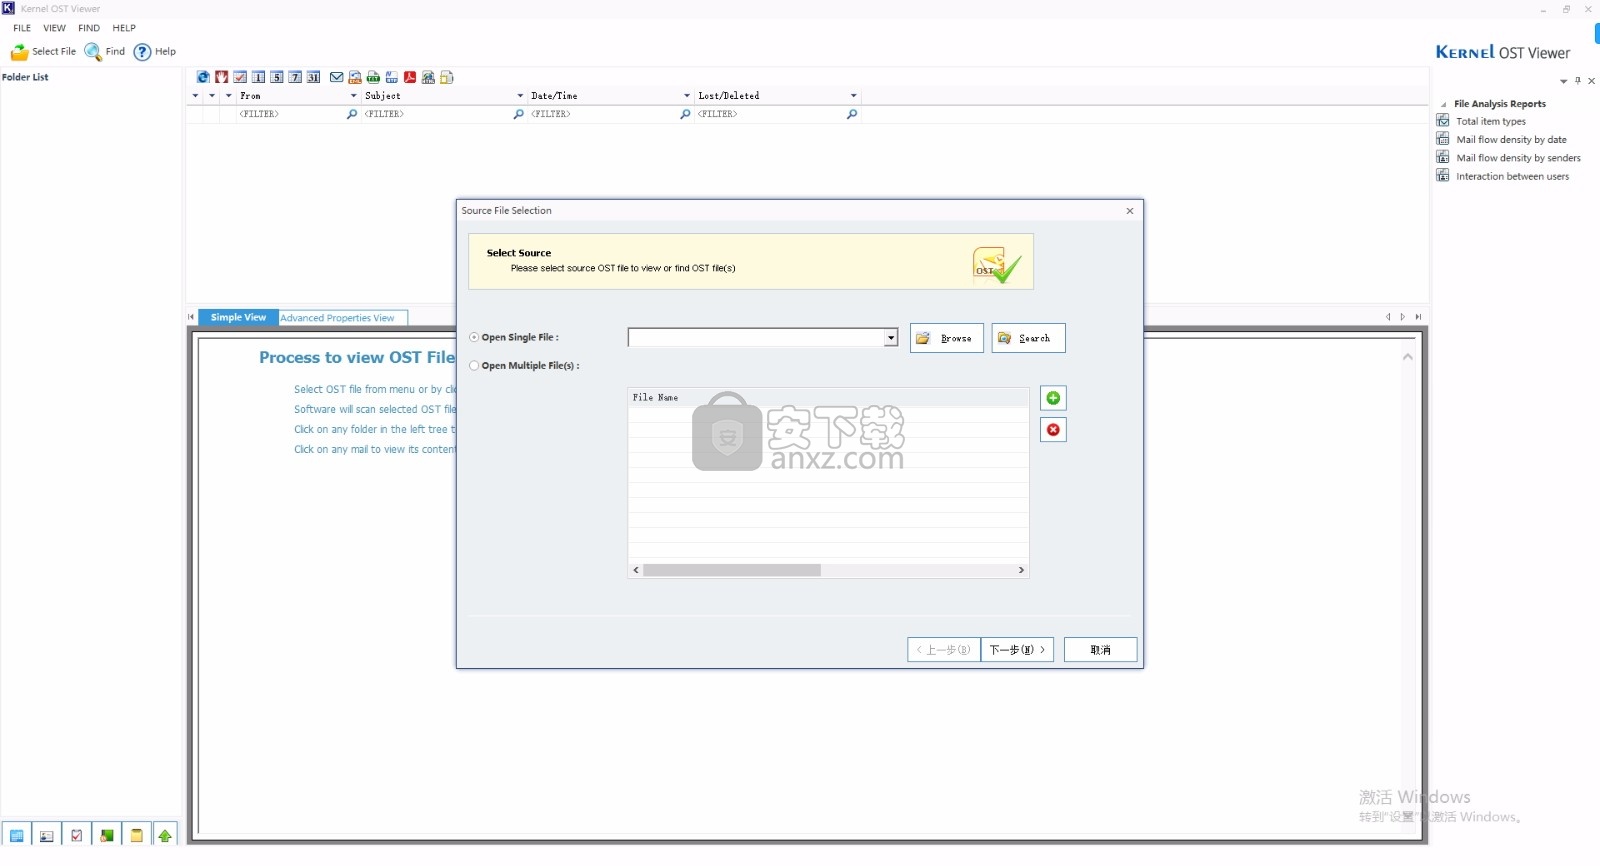
Task: Click the Search button in dialog
Action: coord(1028,338)
